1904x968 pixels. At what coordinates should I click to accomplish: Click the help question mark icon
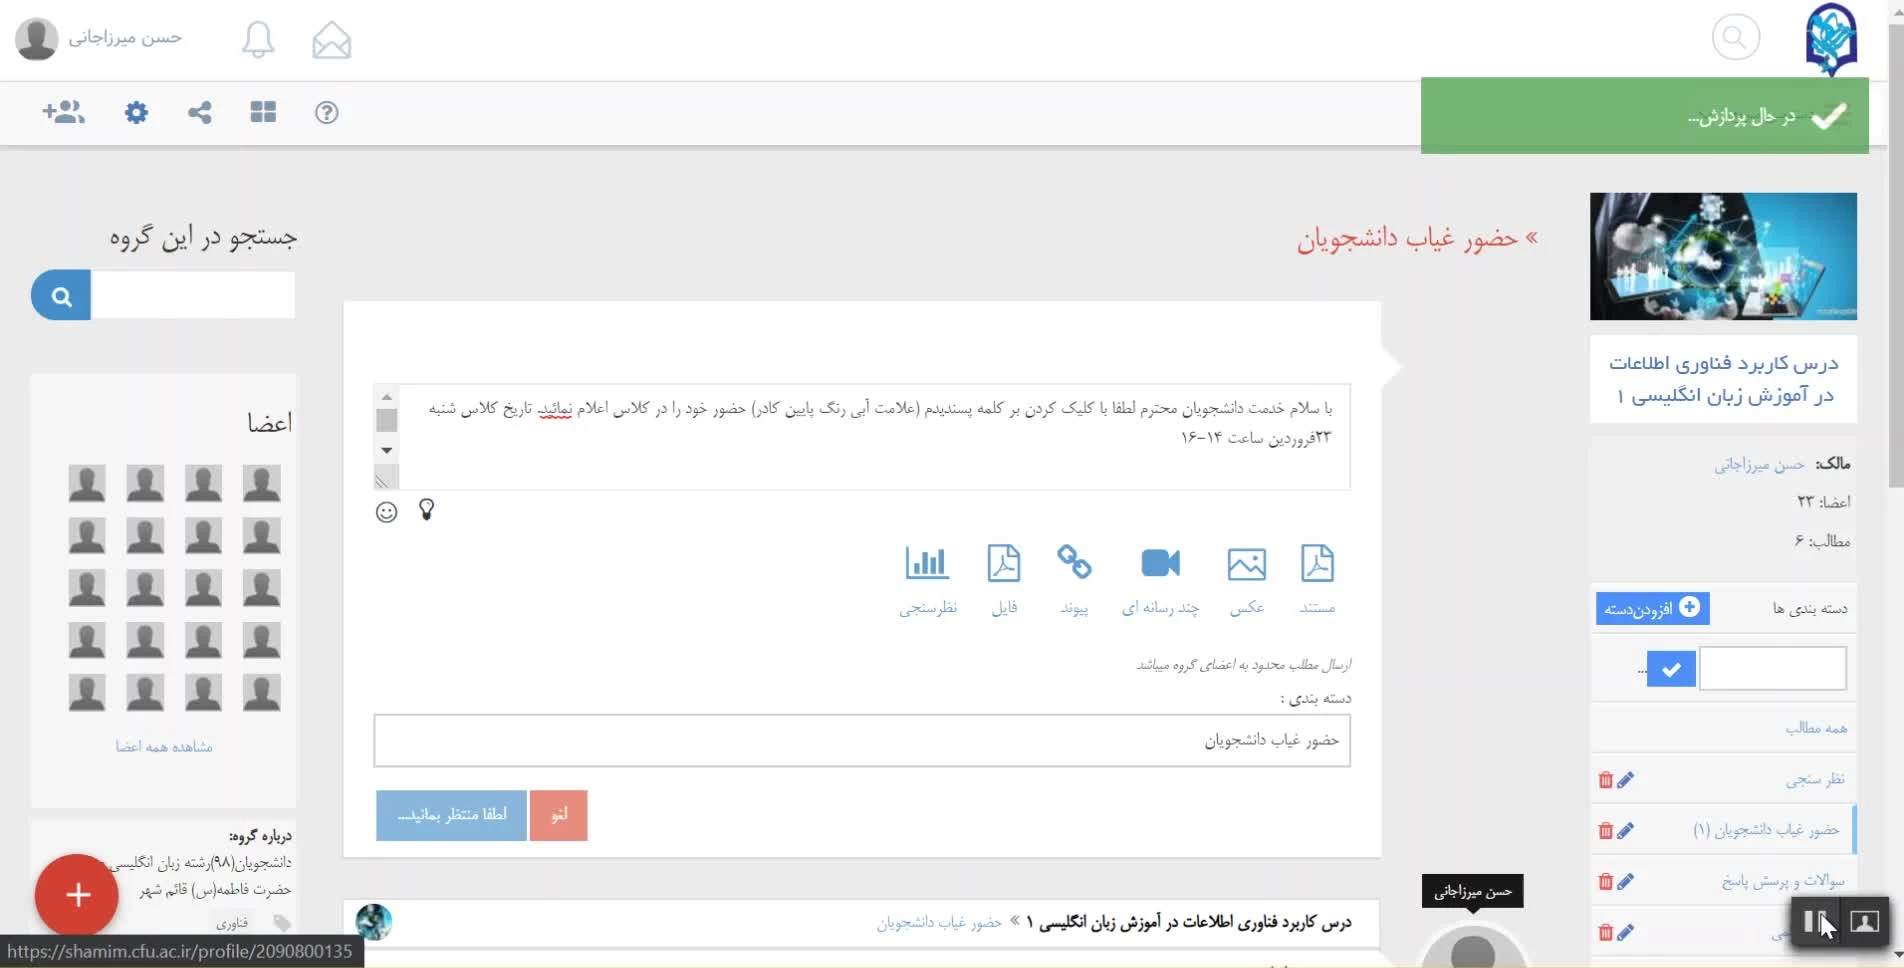(327, 112)
